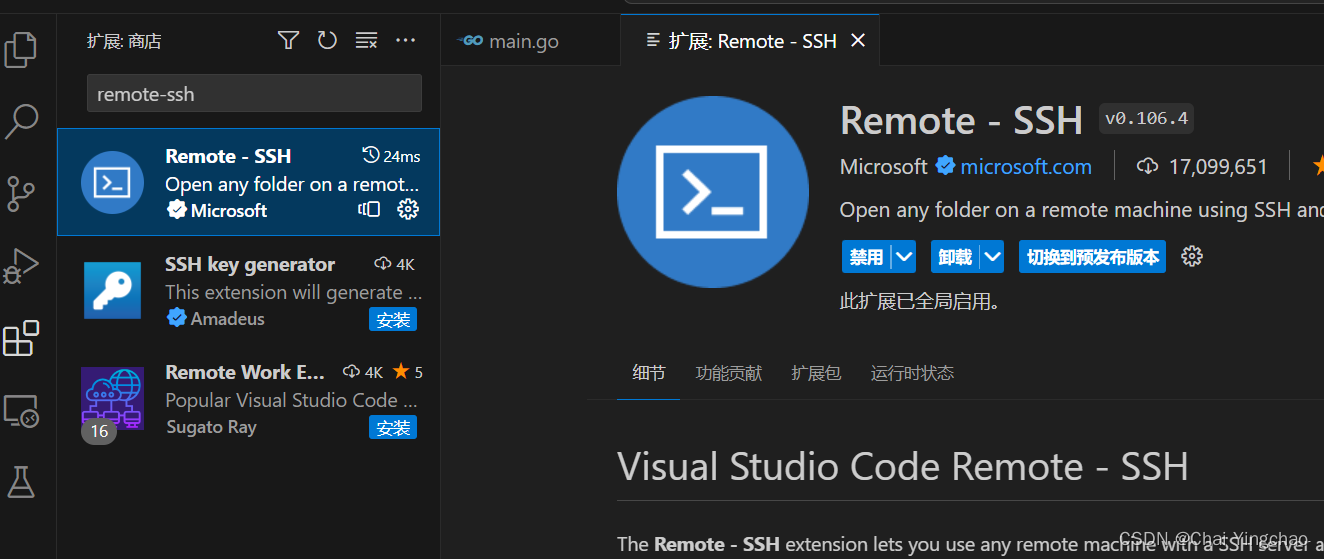Open the Explorer view in activity bar

pos(21,49)
